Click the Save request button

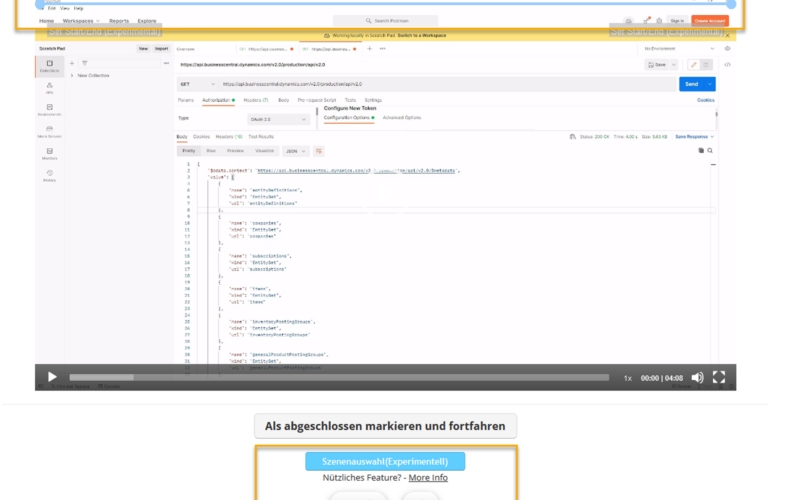click(657, 65)
